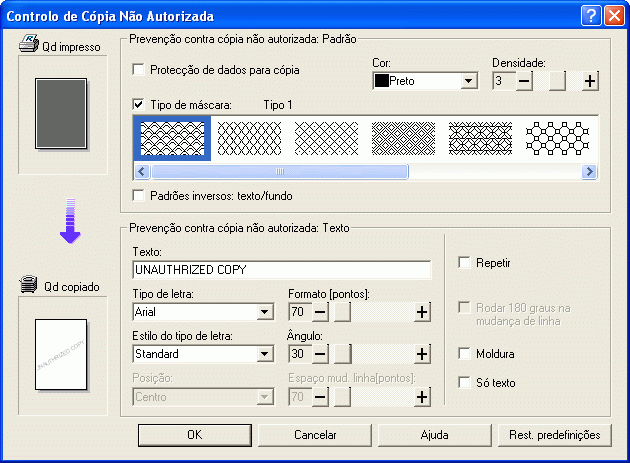Click Rest. predefinições to restore defaults

[554, 435]
